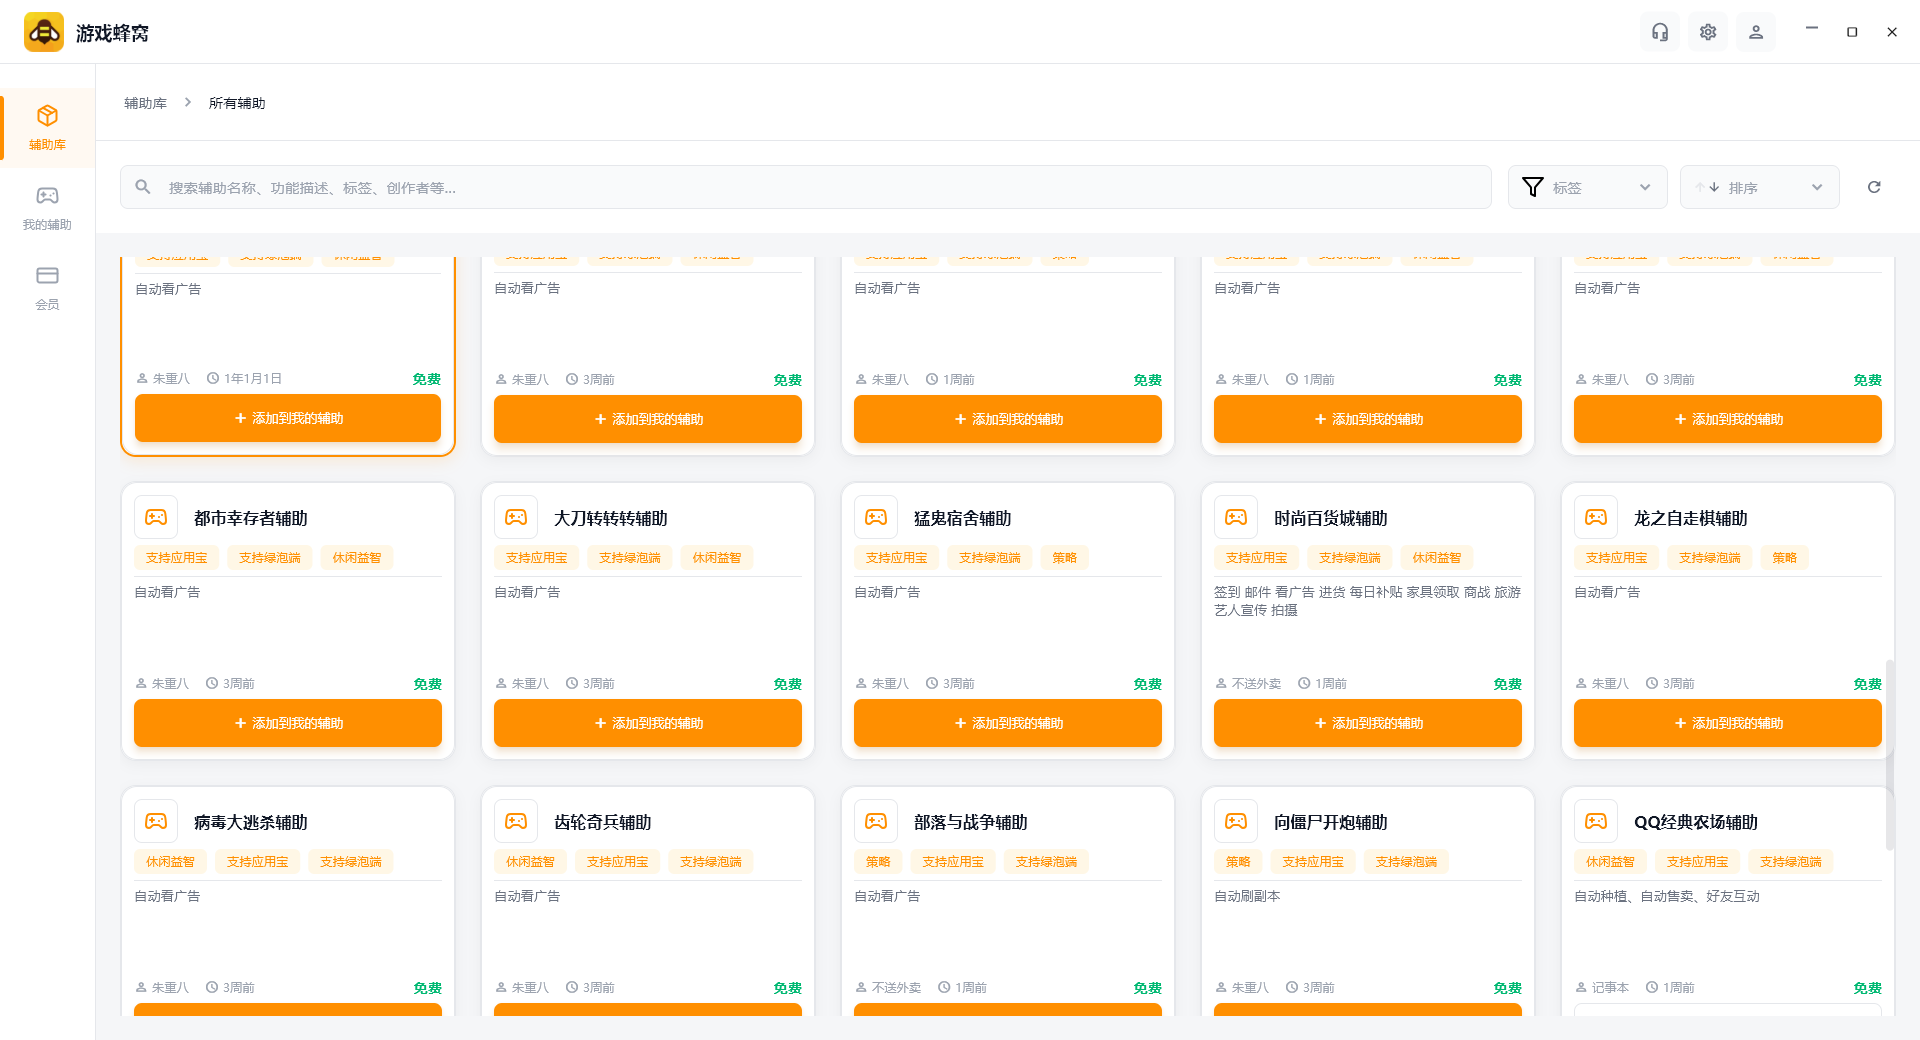Open the 时尚百货城辅助 title

1331,518
